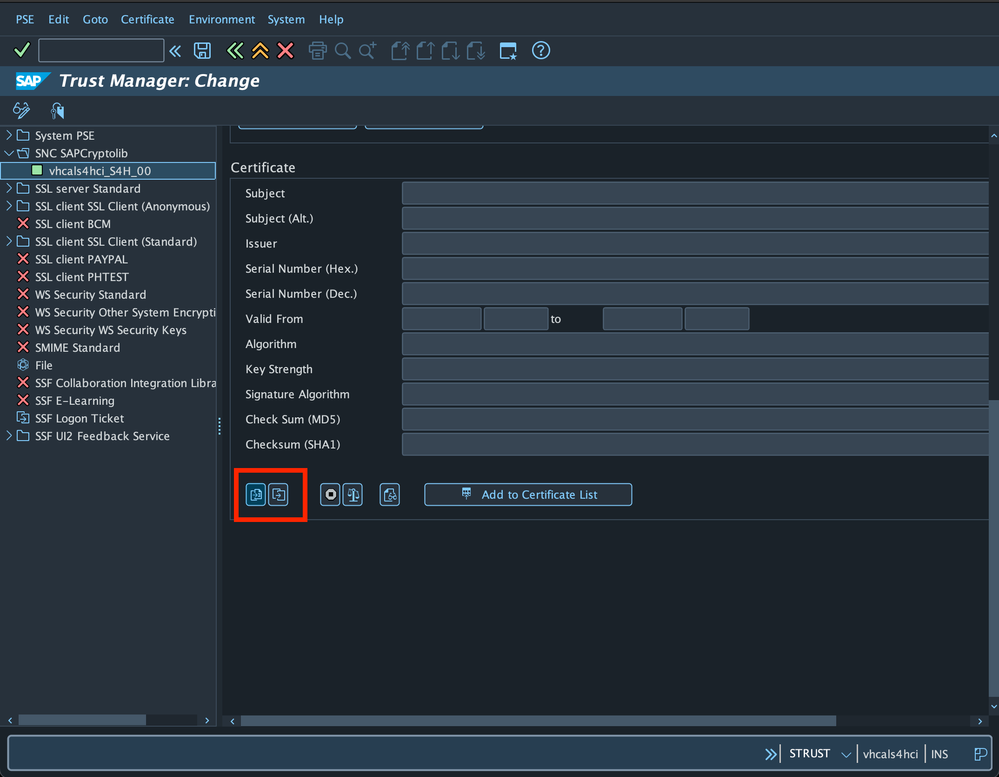Expand SSL client SSL Client (Anonymous) node

(x=9, y=206)
